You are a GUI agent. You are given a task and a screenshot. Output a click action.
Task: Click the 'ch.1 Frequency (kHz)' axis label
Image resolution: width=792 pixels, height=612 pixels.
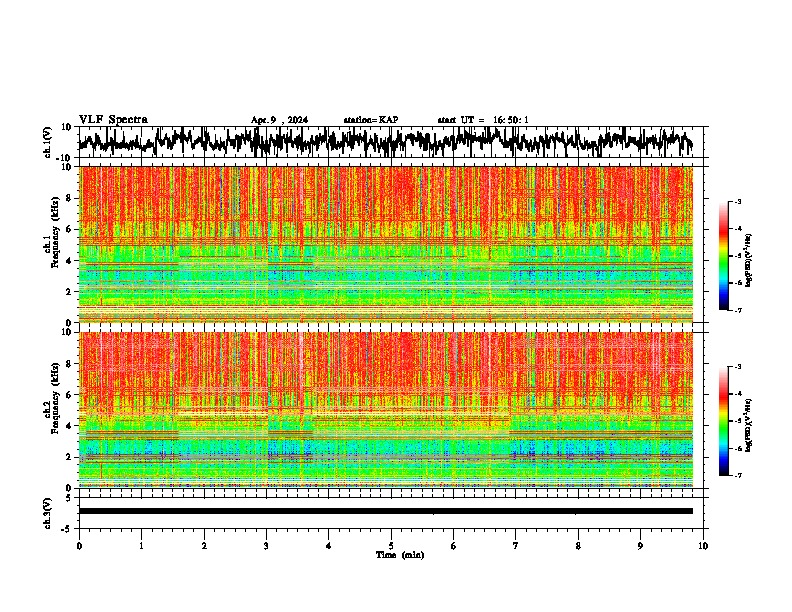tap(52, 233)
